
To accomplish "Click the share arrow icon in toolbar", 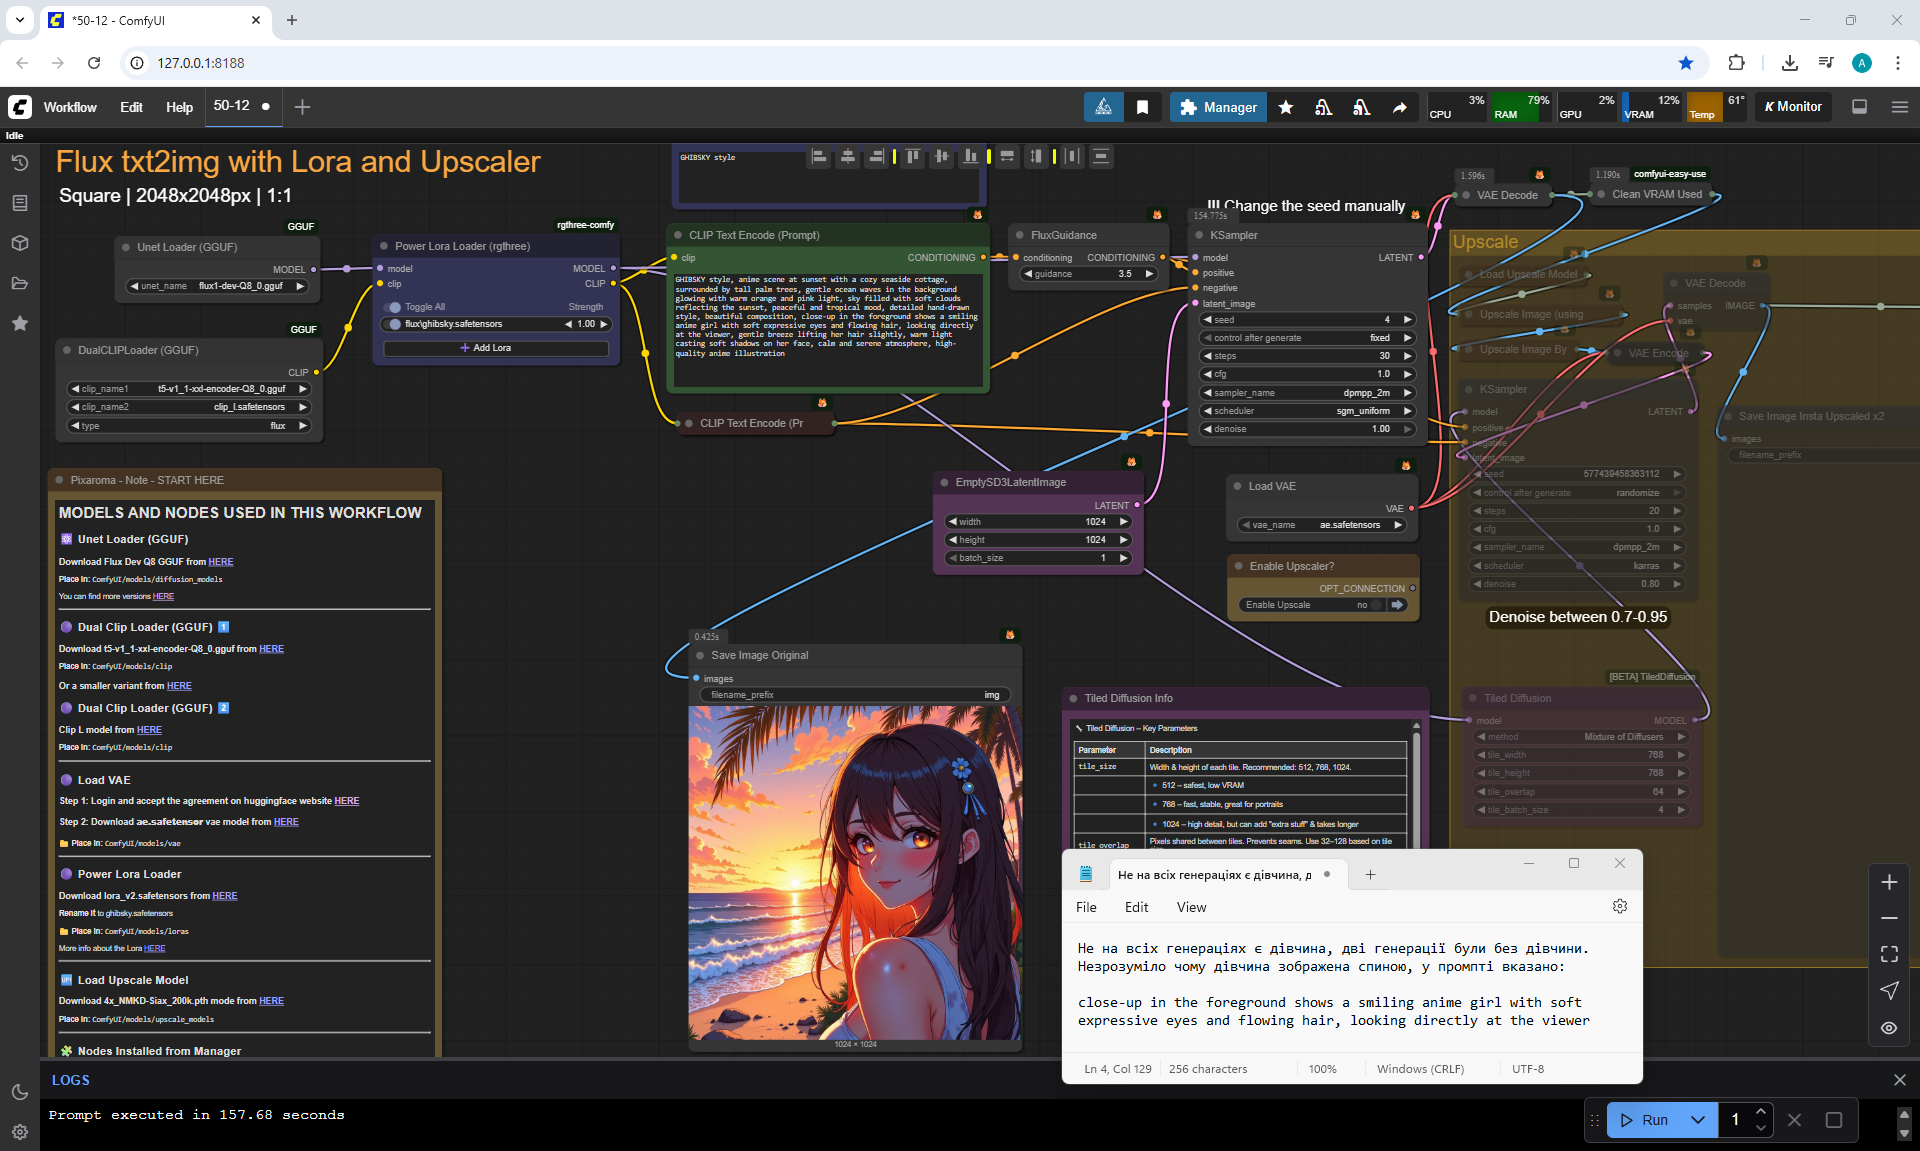I will (x=1399, y=107).
